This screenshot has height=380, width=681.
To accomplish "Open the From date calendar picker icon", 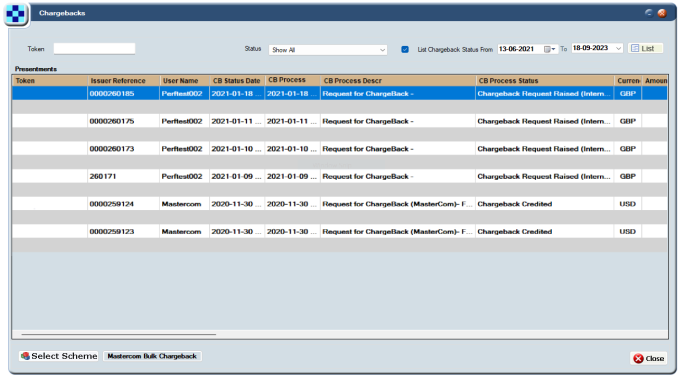I will [x=549, y=49].
